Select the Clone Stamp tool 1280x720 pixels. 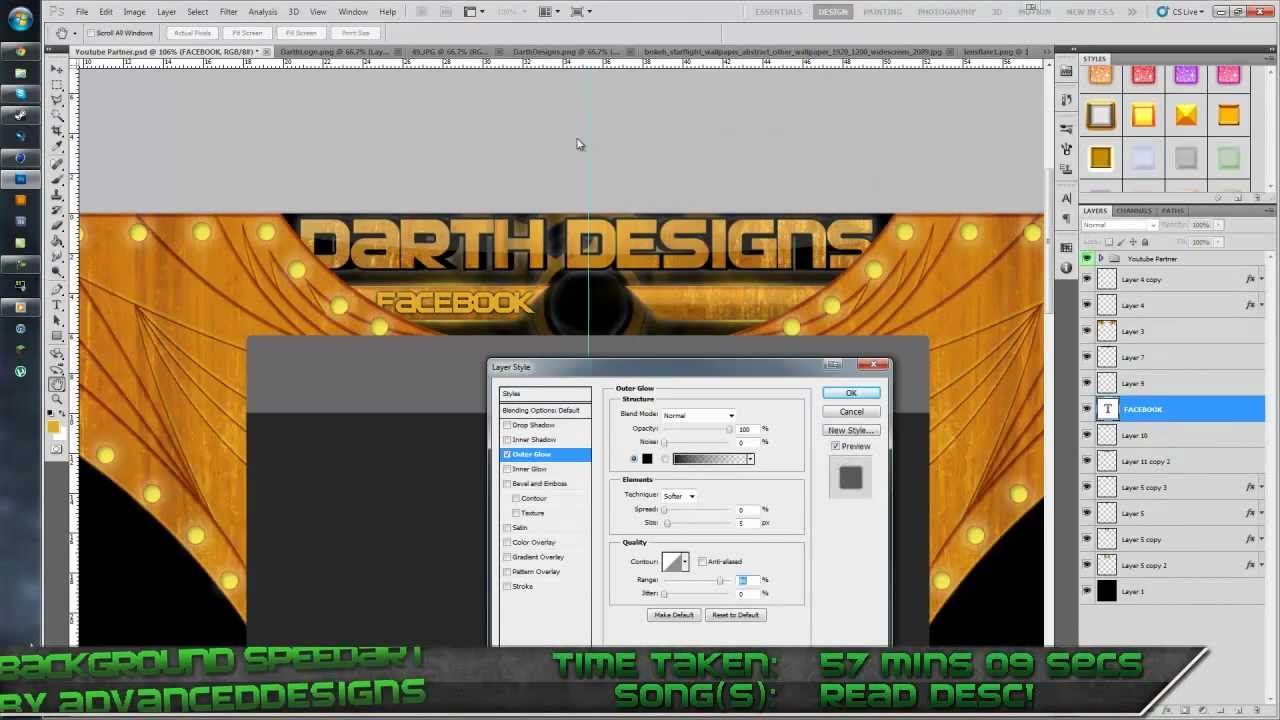[x=57, y=196]
